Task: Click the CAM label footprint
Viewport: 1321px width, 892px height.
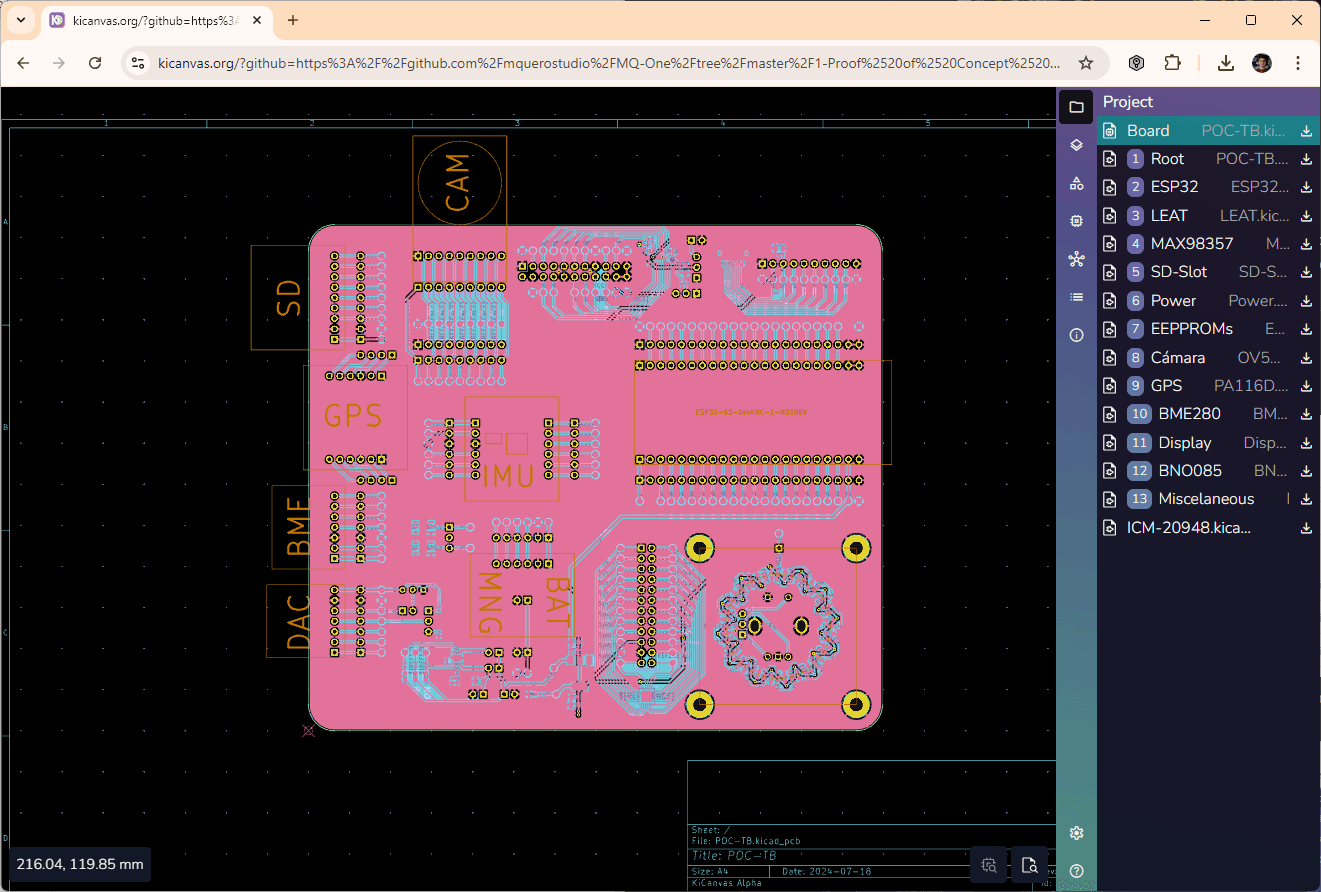Action: click(459, 183)
